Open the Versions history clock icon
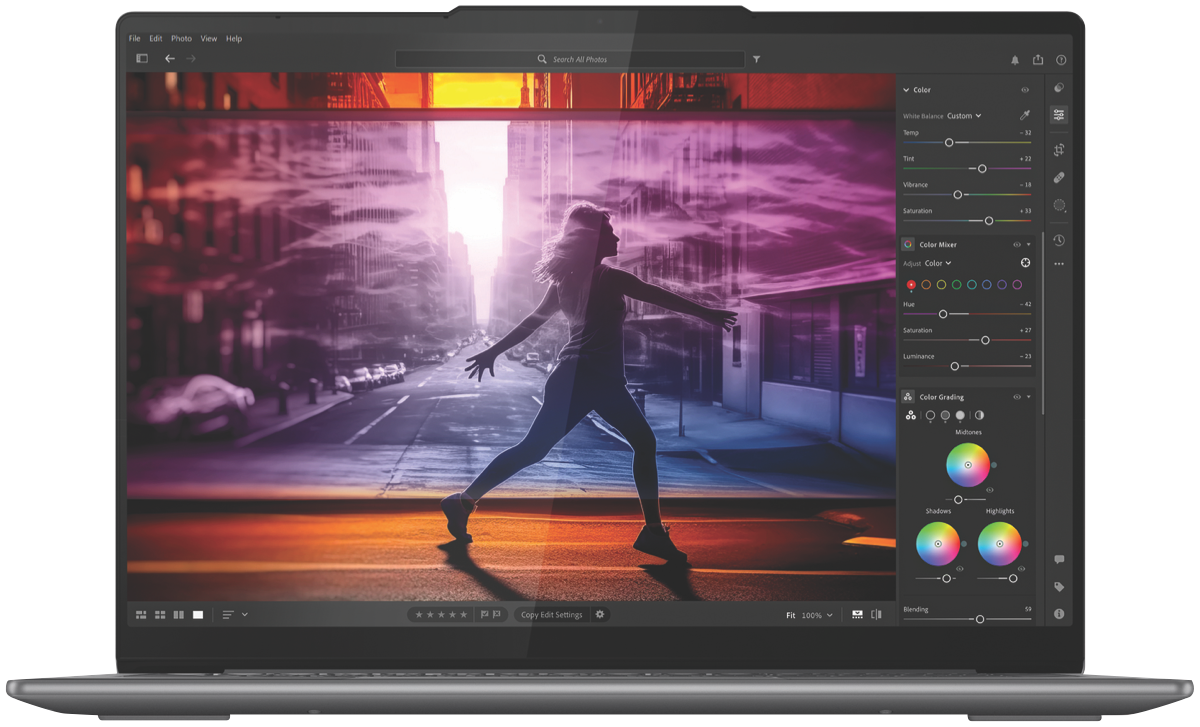1200x727 pixels. pos(1059,241)
